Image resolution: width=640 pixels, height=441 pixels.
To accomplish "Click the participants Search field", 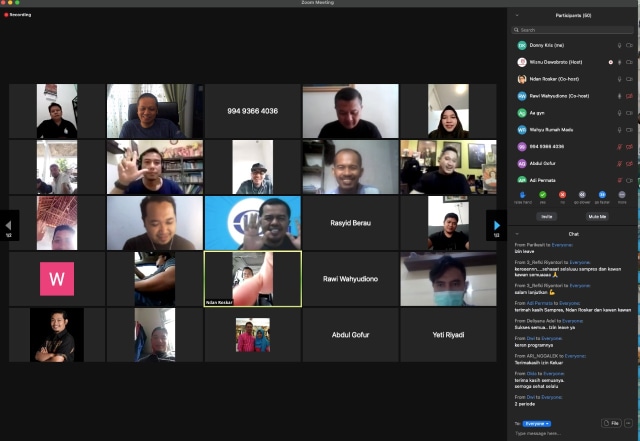I will (x=573, y=30).
